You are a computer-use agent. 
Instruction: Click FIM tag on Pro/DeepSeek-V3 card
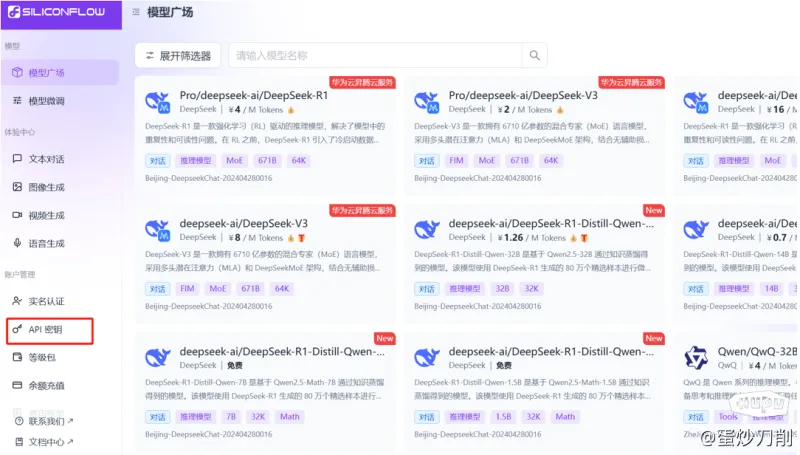[456, 161]
